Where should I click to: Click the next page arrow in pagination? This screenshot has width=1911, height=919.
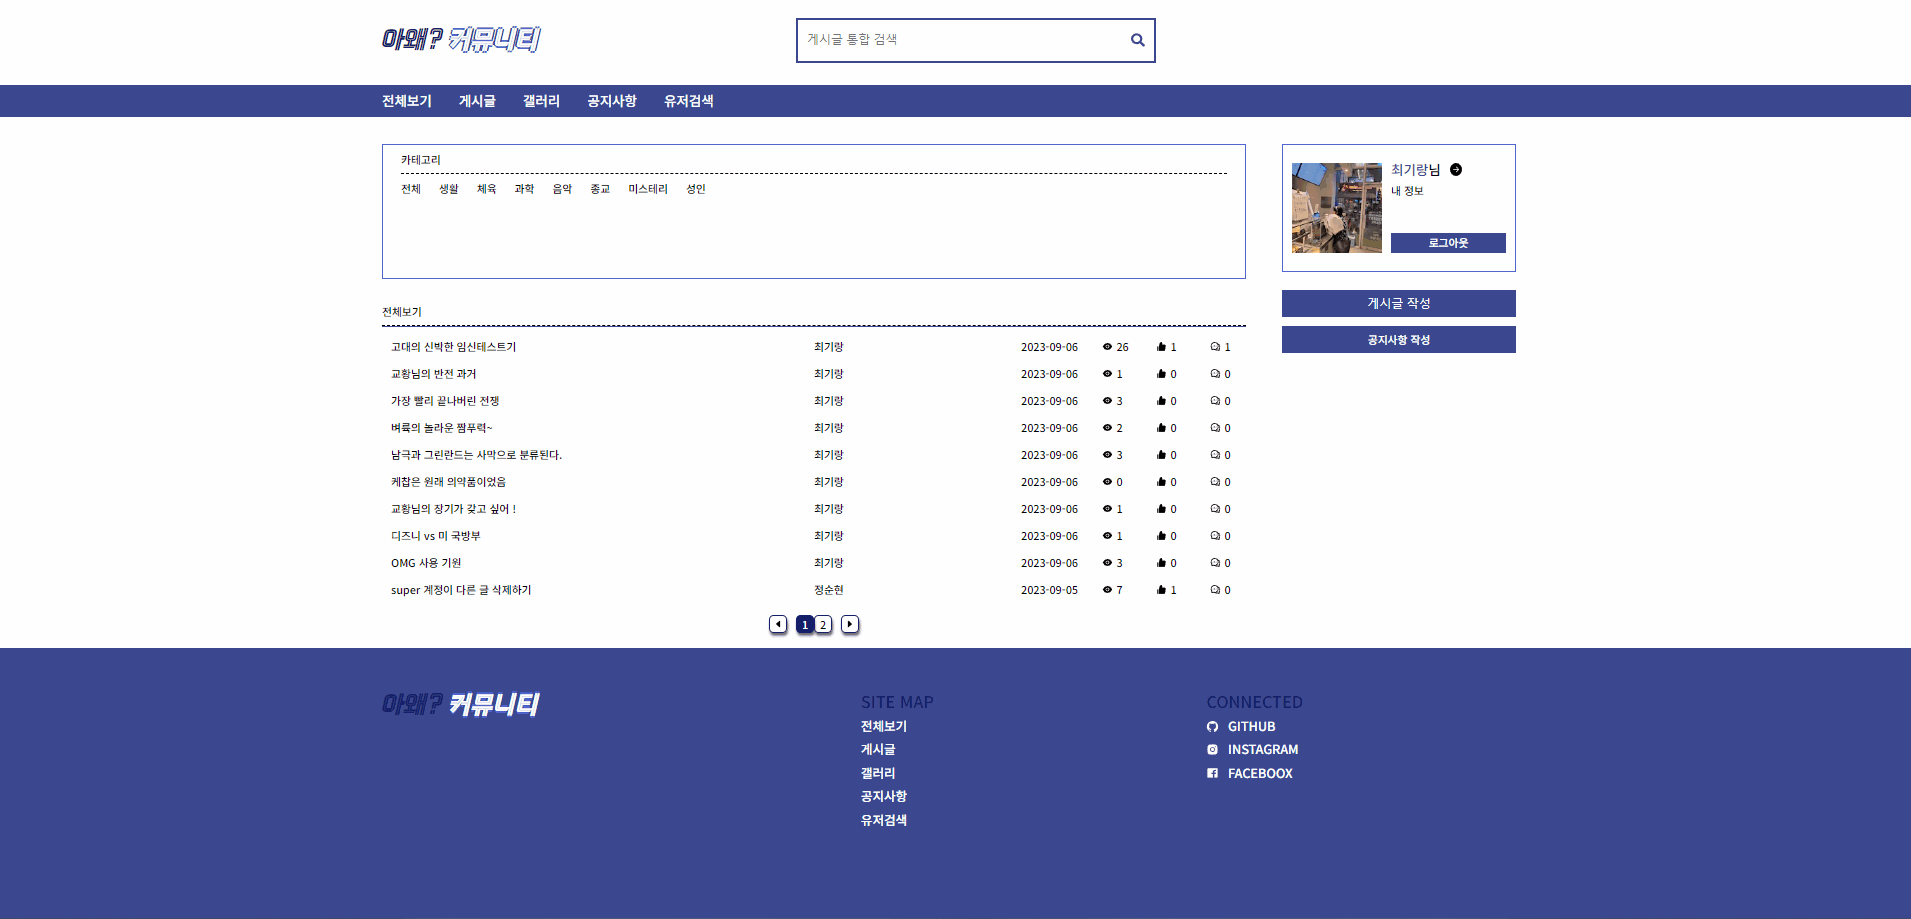click(x=849, y=624)
